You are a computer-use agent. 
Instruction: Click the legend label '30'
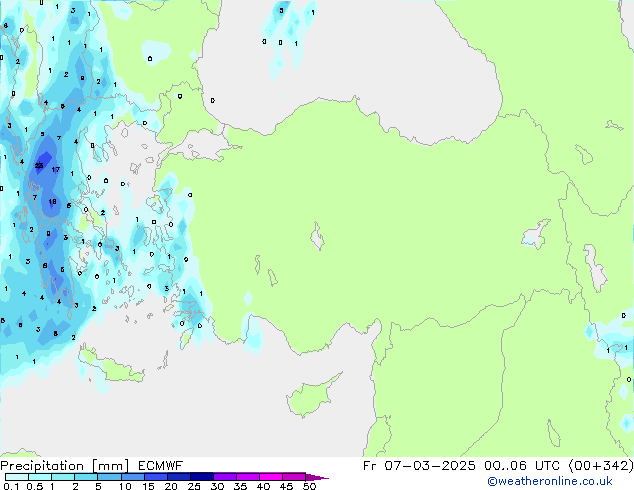click(217, 486)
